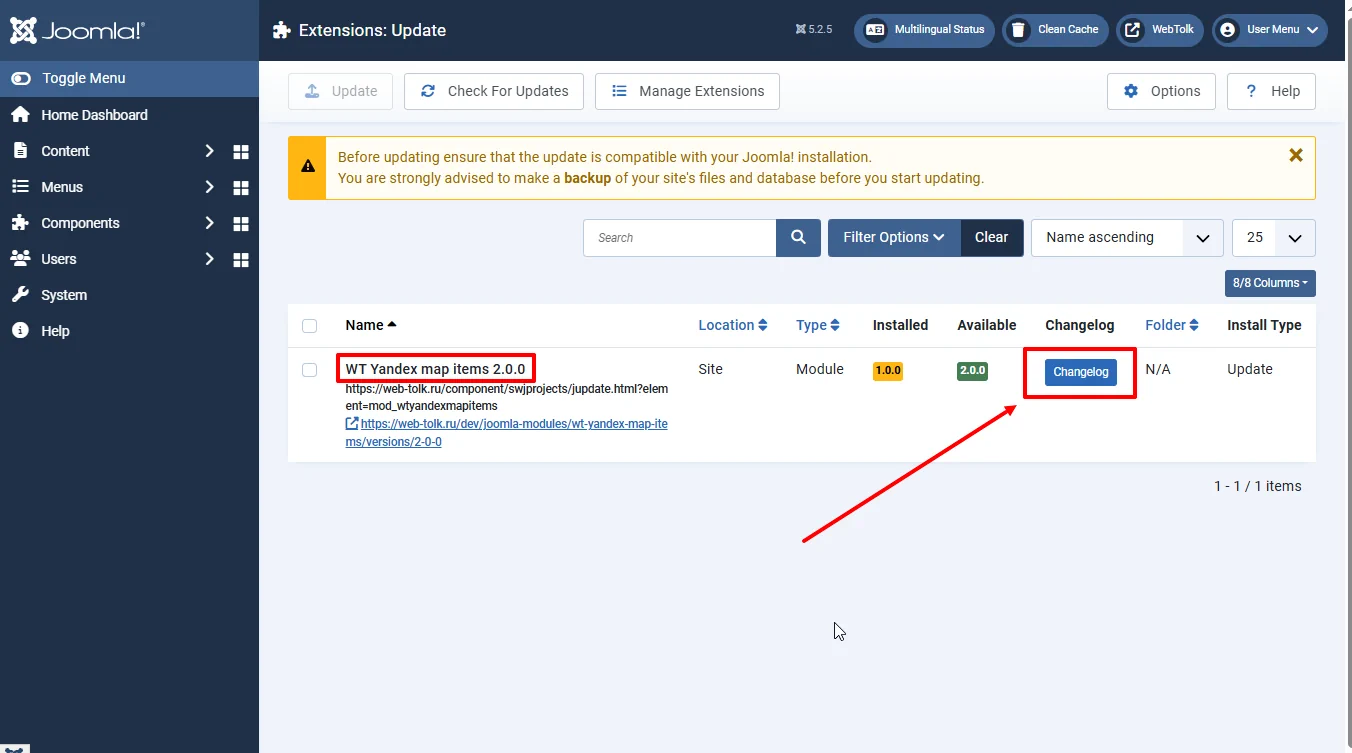This screenshot has height=753, width=1352.
Task: Click Joomla version 5.2.5 badge
Action: coord(814,30)
